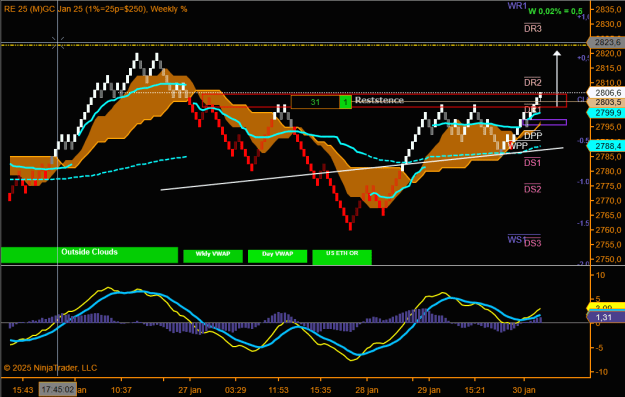This screenshot has height=397, width=625.
Task: Click the '30 jan' date on time axis
Action: coord(524,390)
